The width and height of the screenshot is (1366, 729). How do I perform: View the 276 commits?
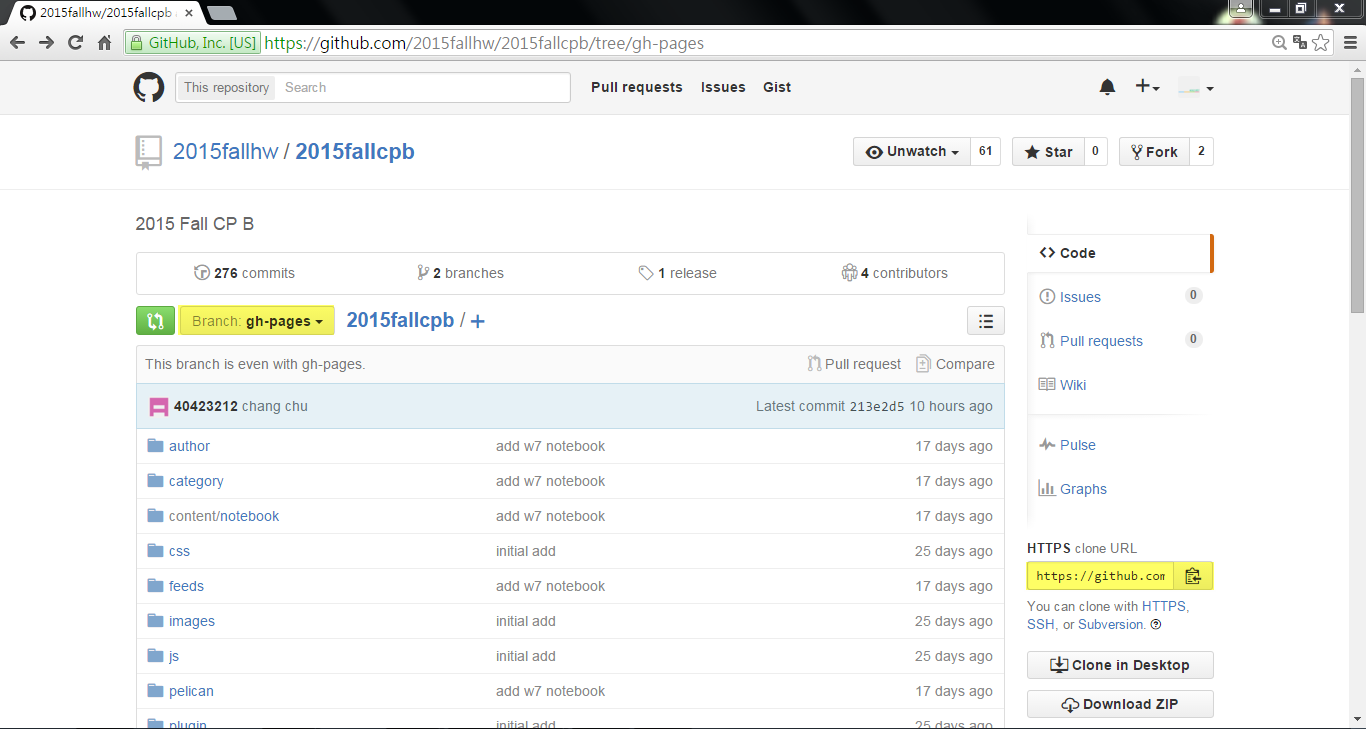click(x=244, y=273)
